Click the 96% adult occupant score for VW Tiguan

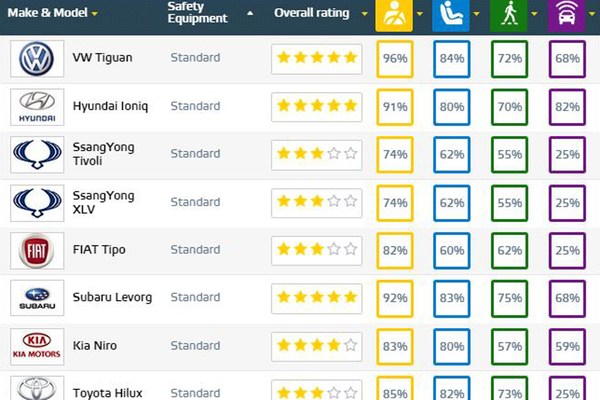(395, 59)
